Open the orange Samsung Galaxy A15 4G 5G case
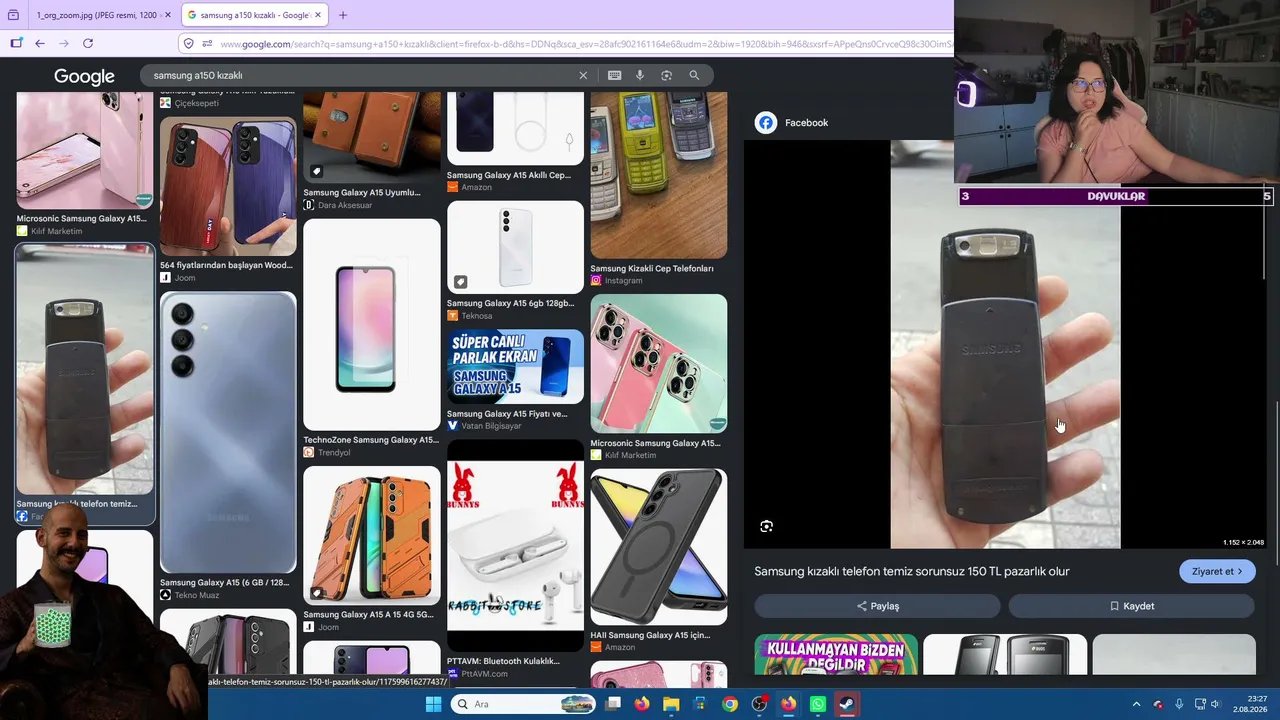The image size is (1280, 720). click(x=371, y=536)
